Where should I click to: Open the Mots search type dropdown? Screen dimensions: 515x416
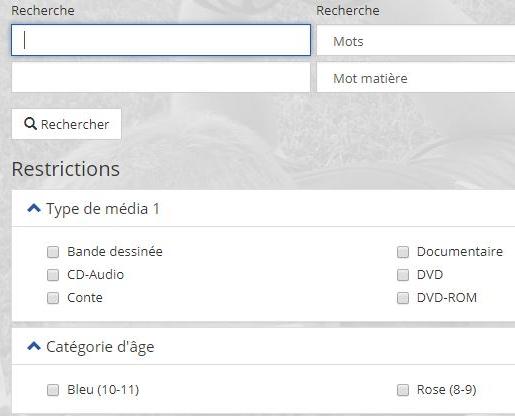(416, 40)
